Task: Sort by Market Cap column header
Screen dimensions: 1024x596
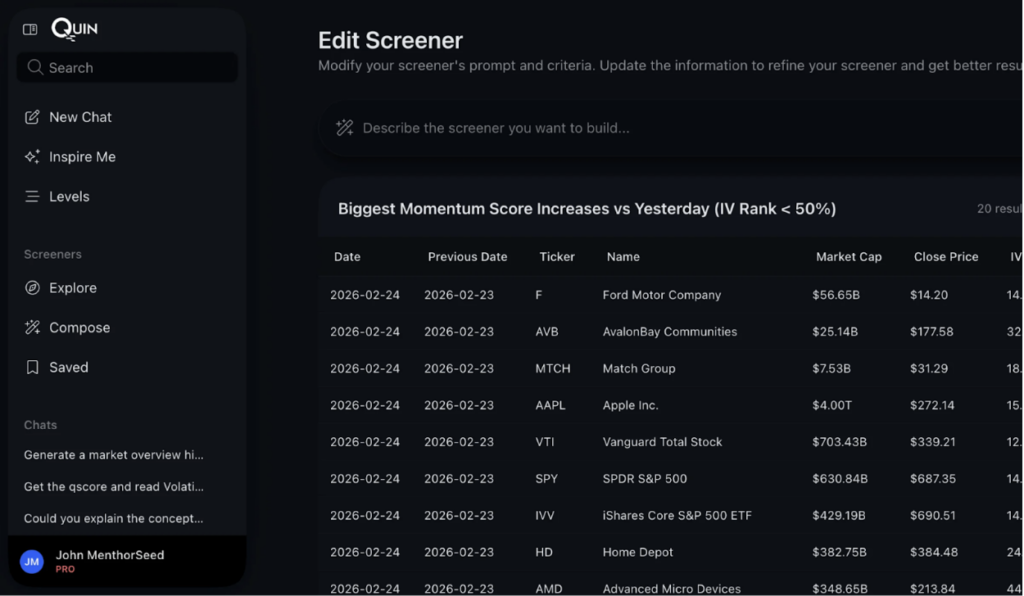Action: point(849,257)
